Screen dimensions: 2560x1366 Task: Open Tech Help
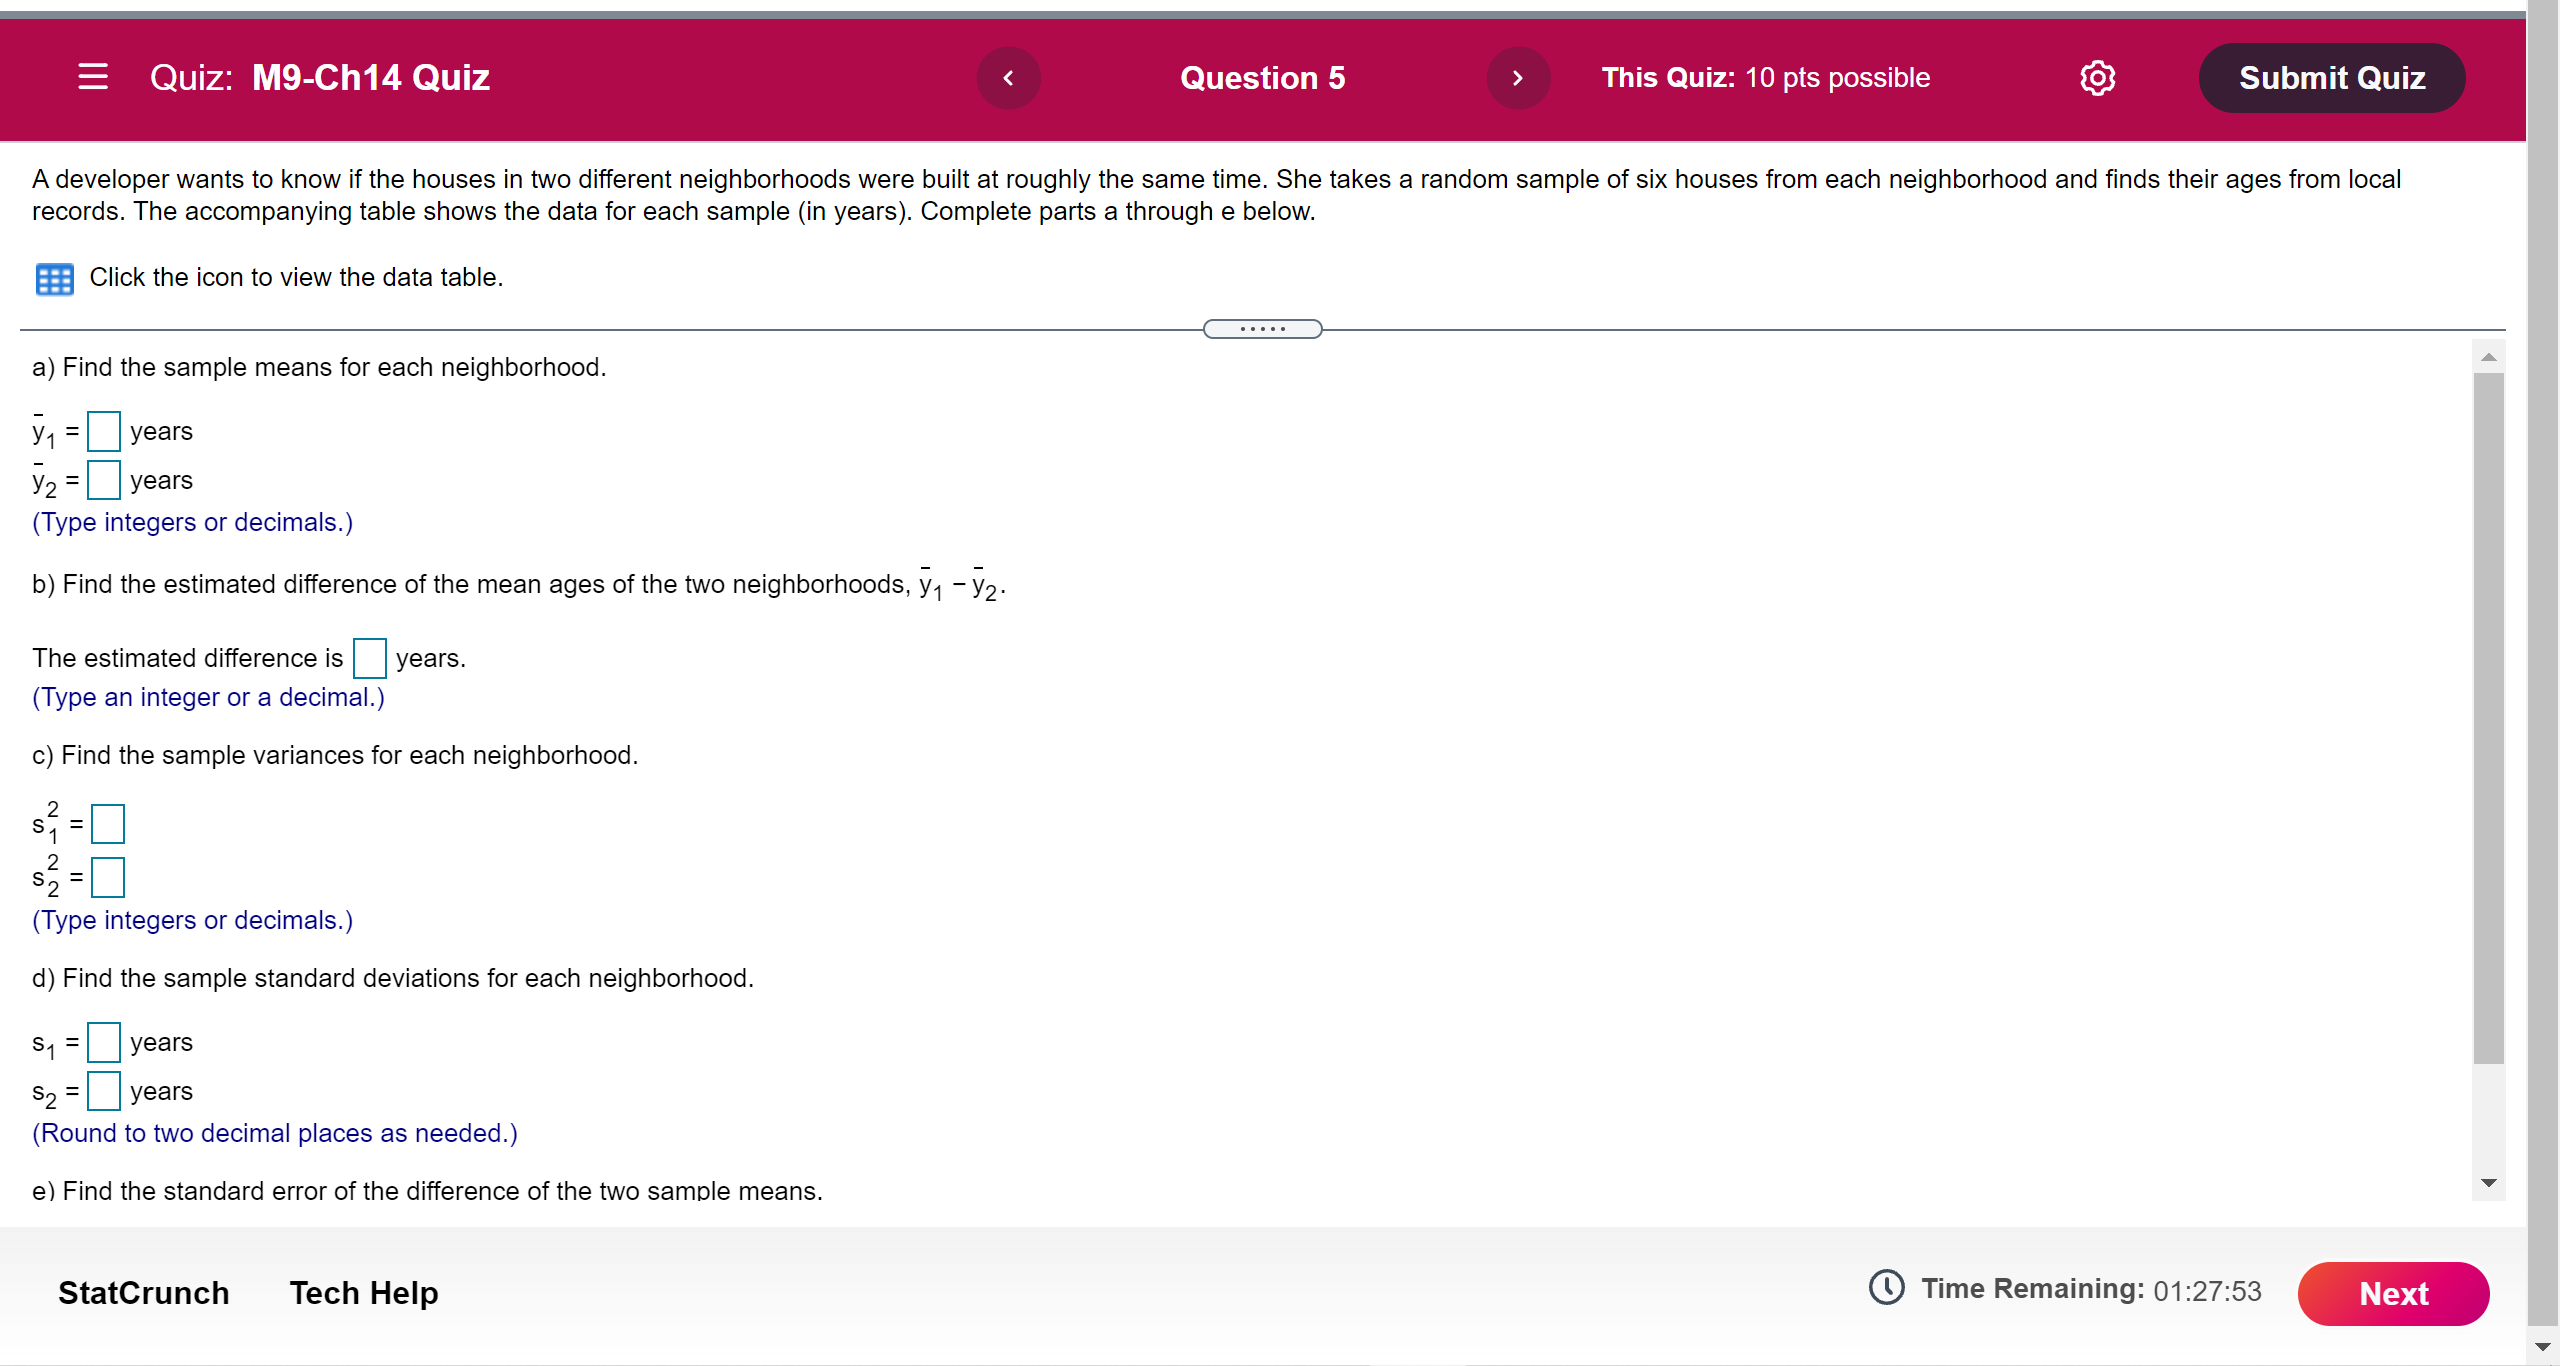tap(363, 1292)
